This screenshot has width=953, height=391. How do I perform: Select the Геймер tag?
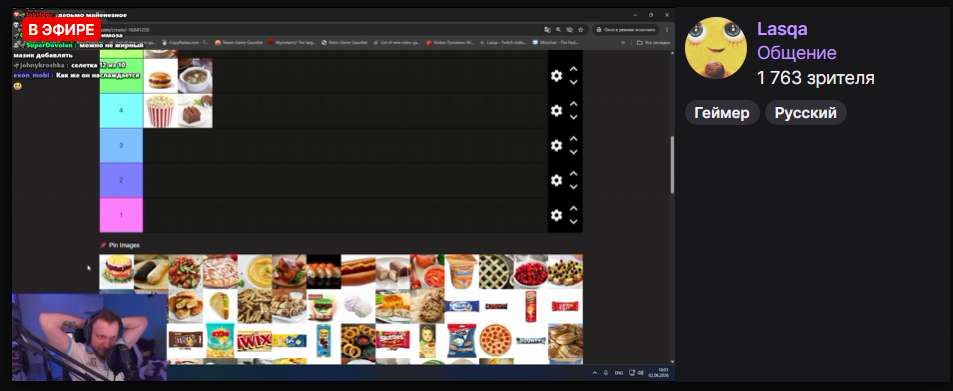pyautogui.click(x=722, y=112)
